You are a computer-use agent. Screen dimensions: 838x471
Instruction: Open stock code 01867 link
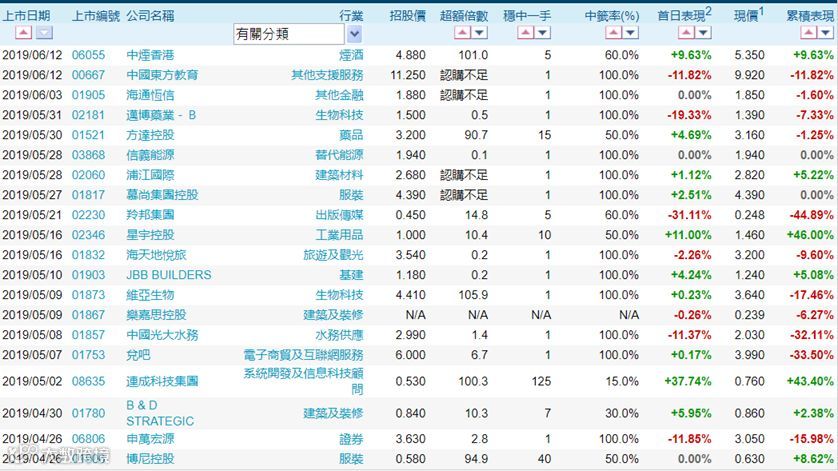pos(88,315)
